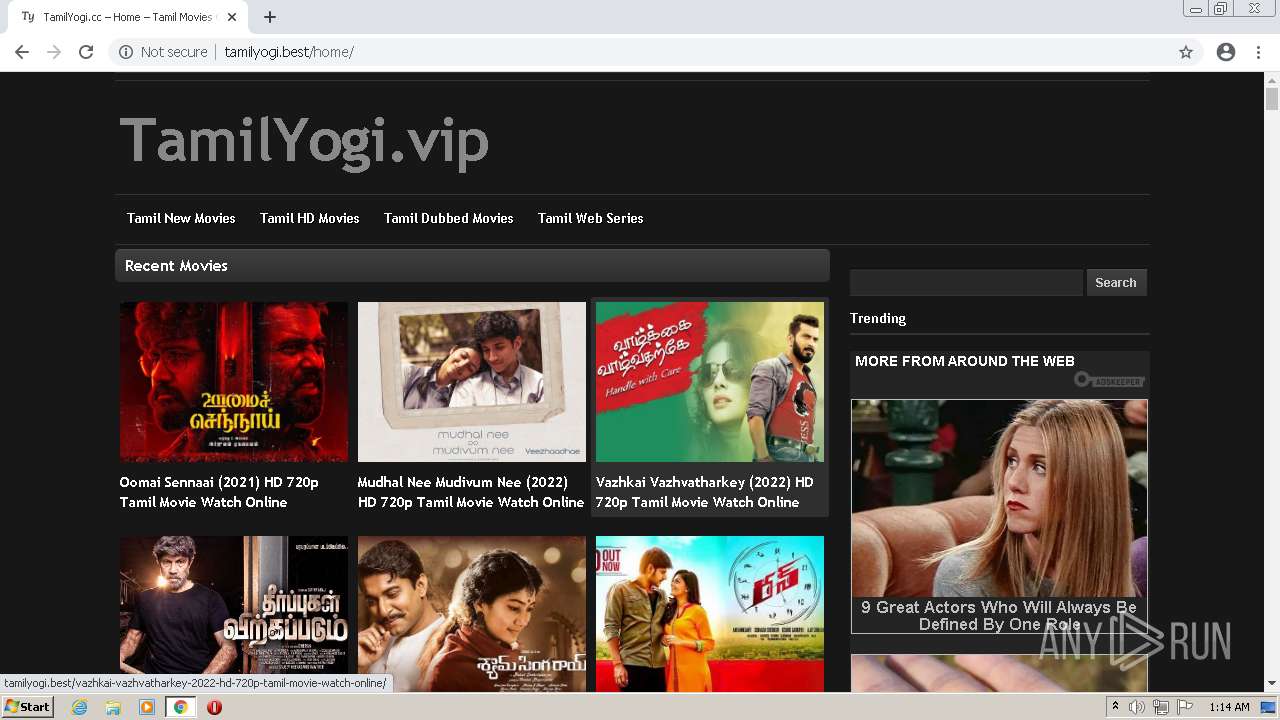The image size is (1280, 720).
Task: View site info Not secure icon
Action: coord(126,52)
